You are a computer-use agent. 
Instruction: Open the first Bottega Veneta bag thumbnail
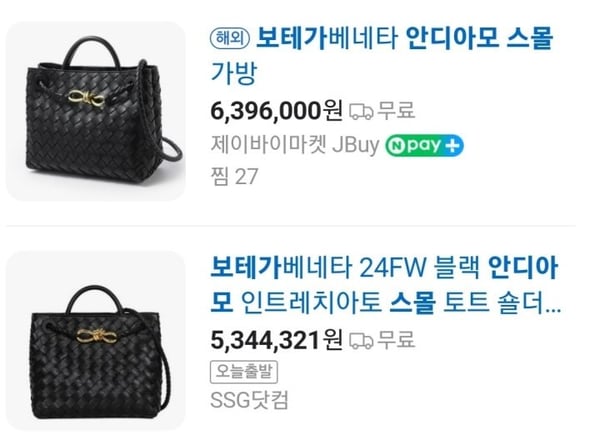pos(96,111)
